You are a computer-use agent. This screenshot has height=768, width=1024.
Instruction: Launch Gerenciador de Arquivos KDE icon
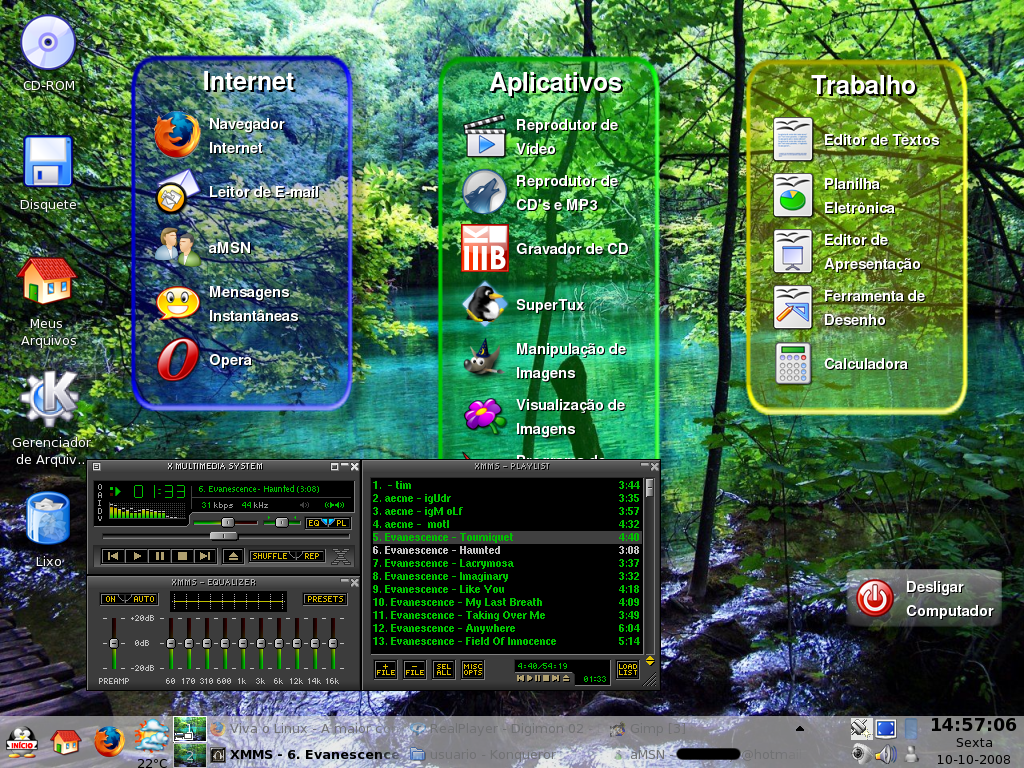click(50, 399)
